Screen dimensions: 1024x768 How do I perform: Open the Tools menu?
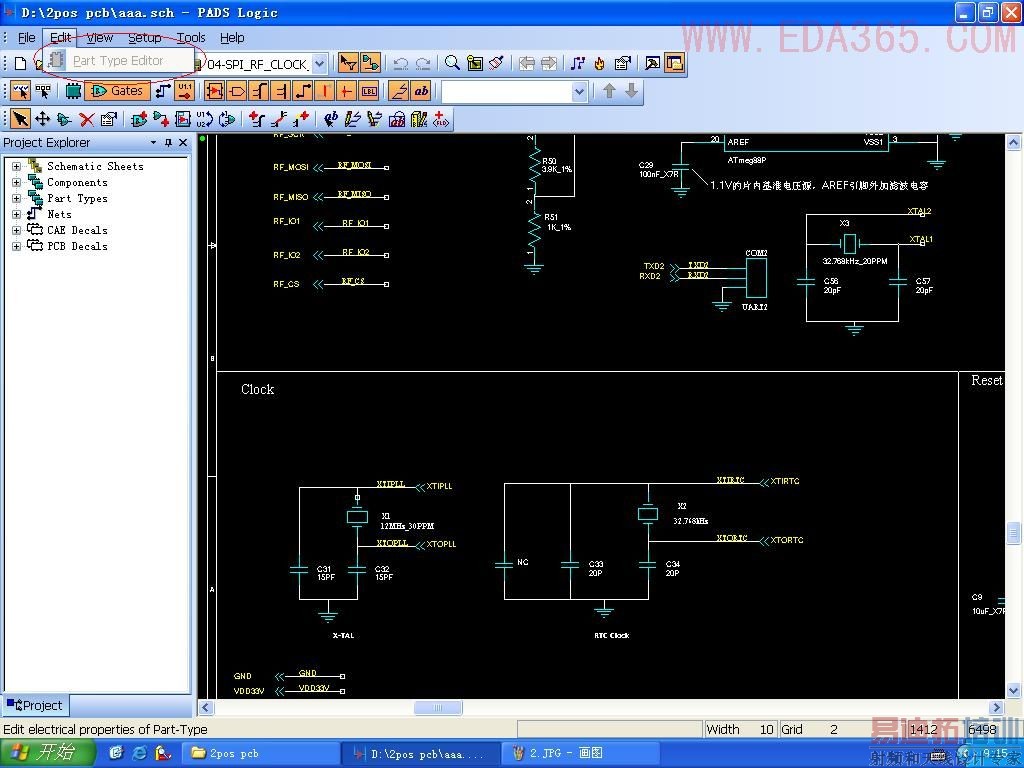[x=190, y=38]
